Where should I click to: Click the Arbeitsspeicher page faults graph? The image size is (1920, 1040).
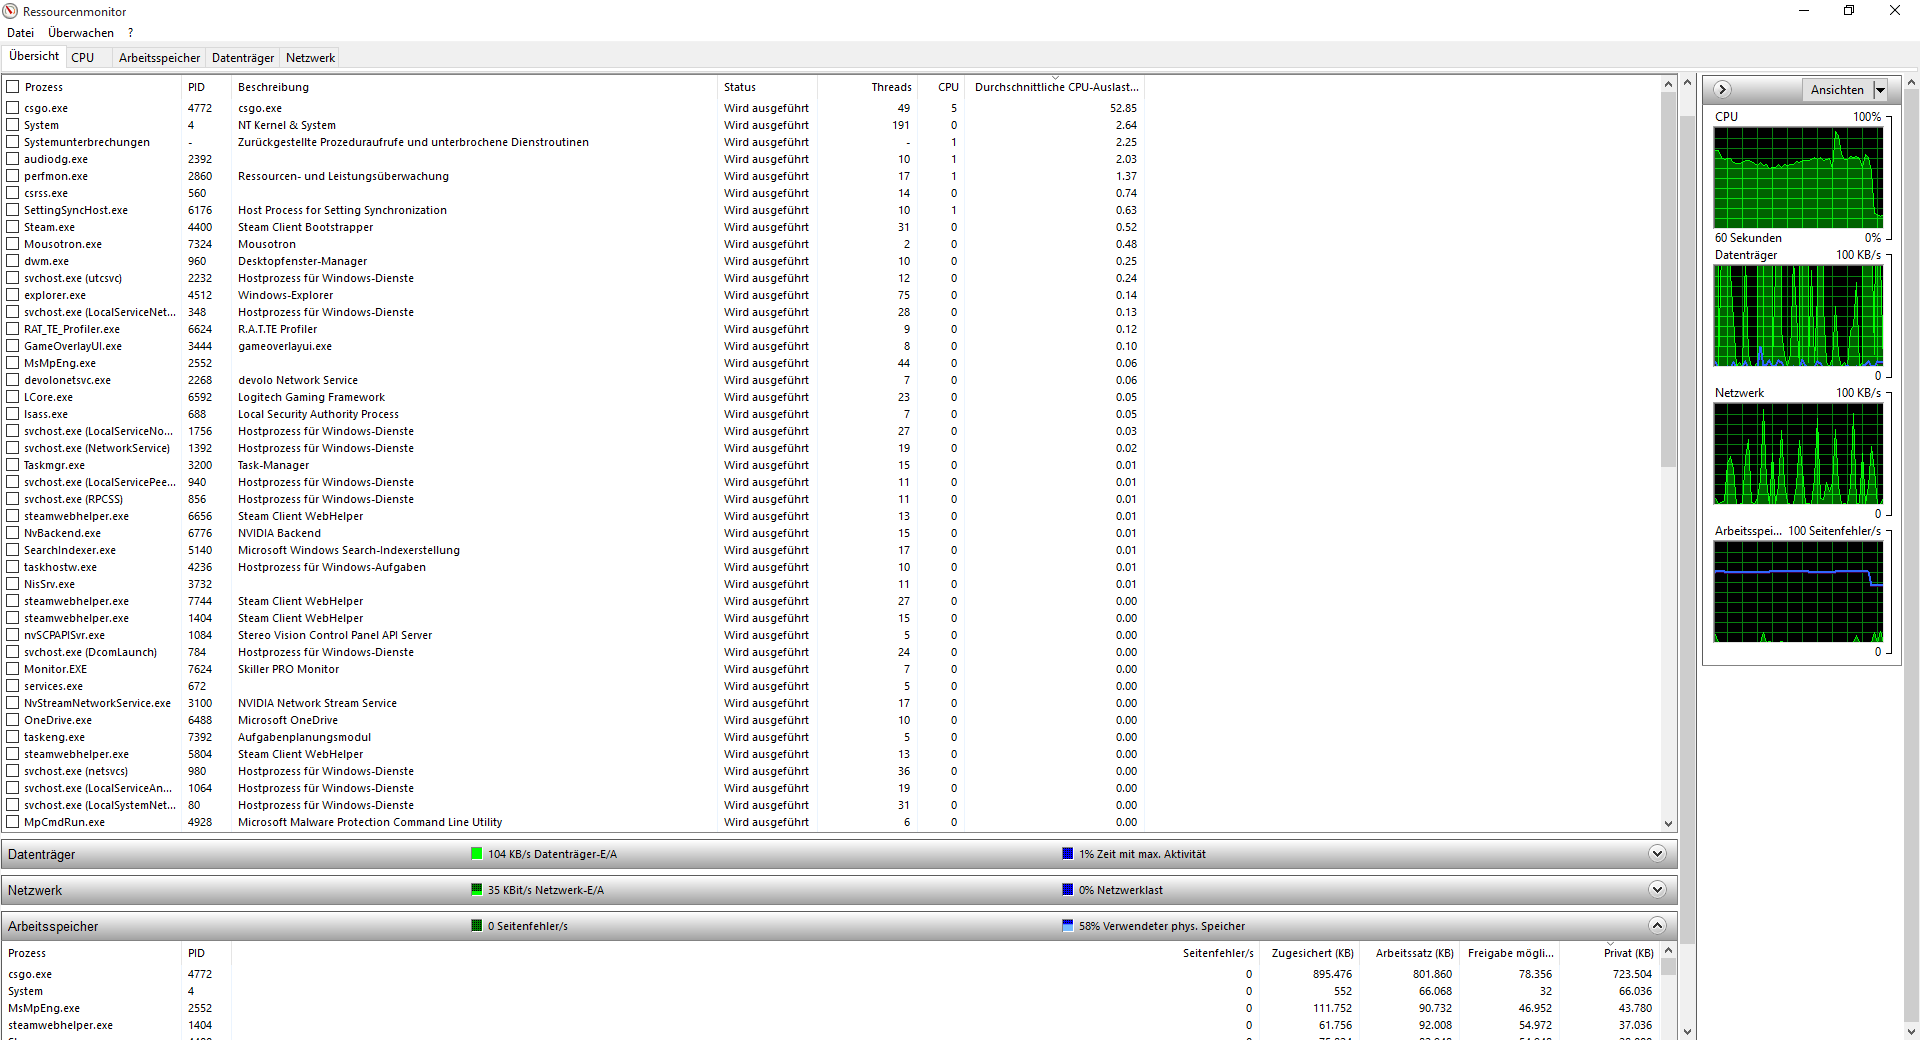pos(1798,592)
